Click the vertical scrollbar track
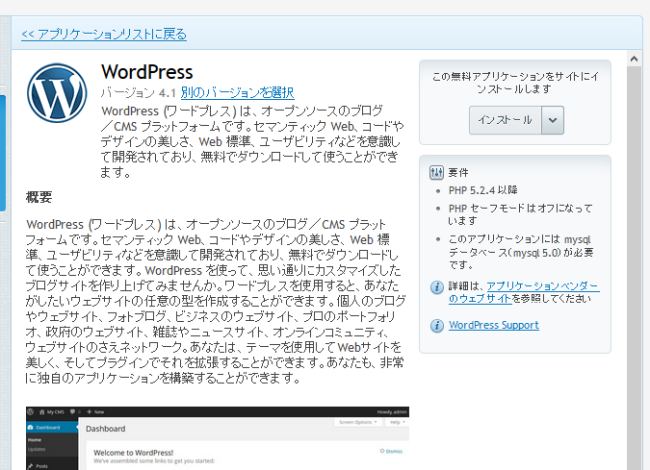 (x=634, y=268)
